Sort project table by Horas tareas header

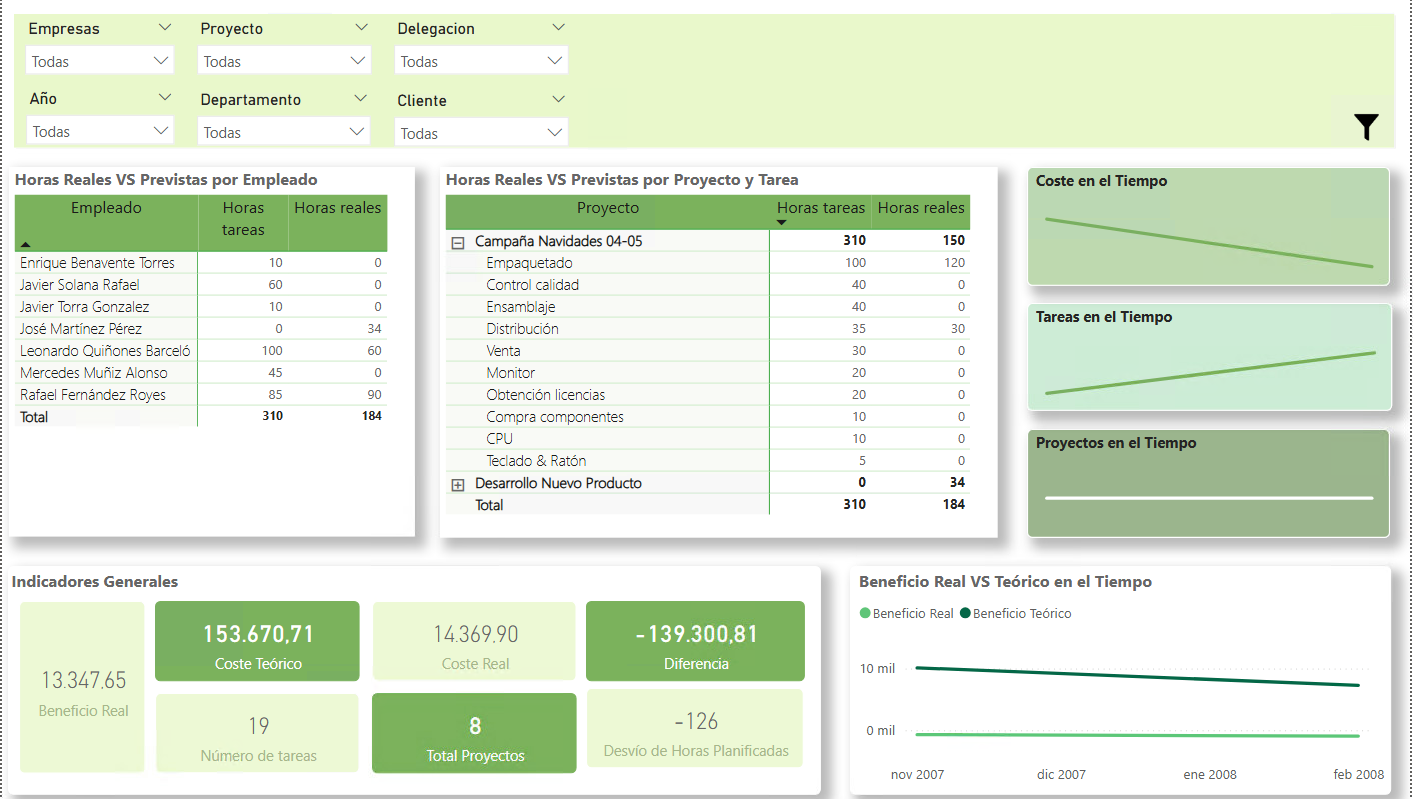(x=820, y=208)
